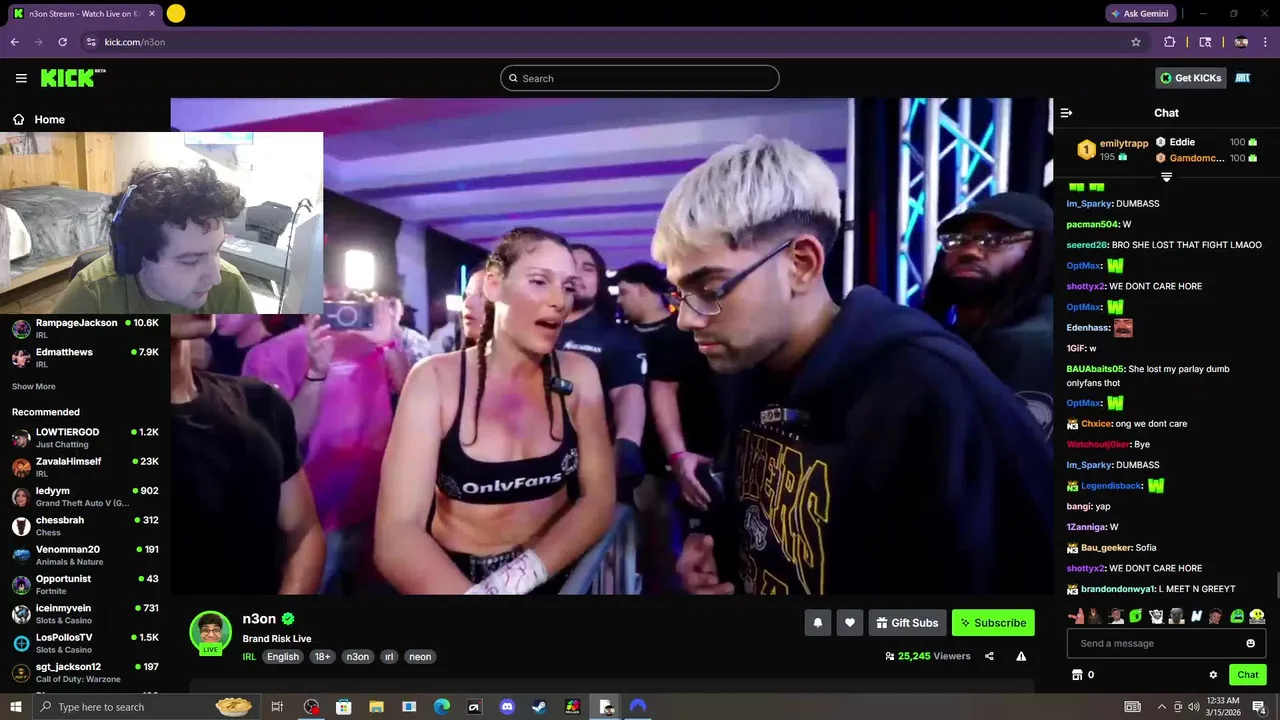Click username seered26 in chat
The height and width of the screenshot is (720, 1280).
point(1086,245)
